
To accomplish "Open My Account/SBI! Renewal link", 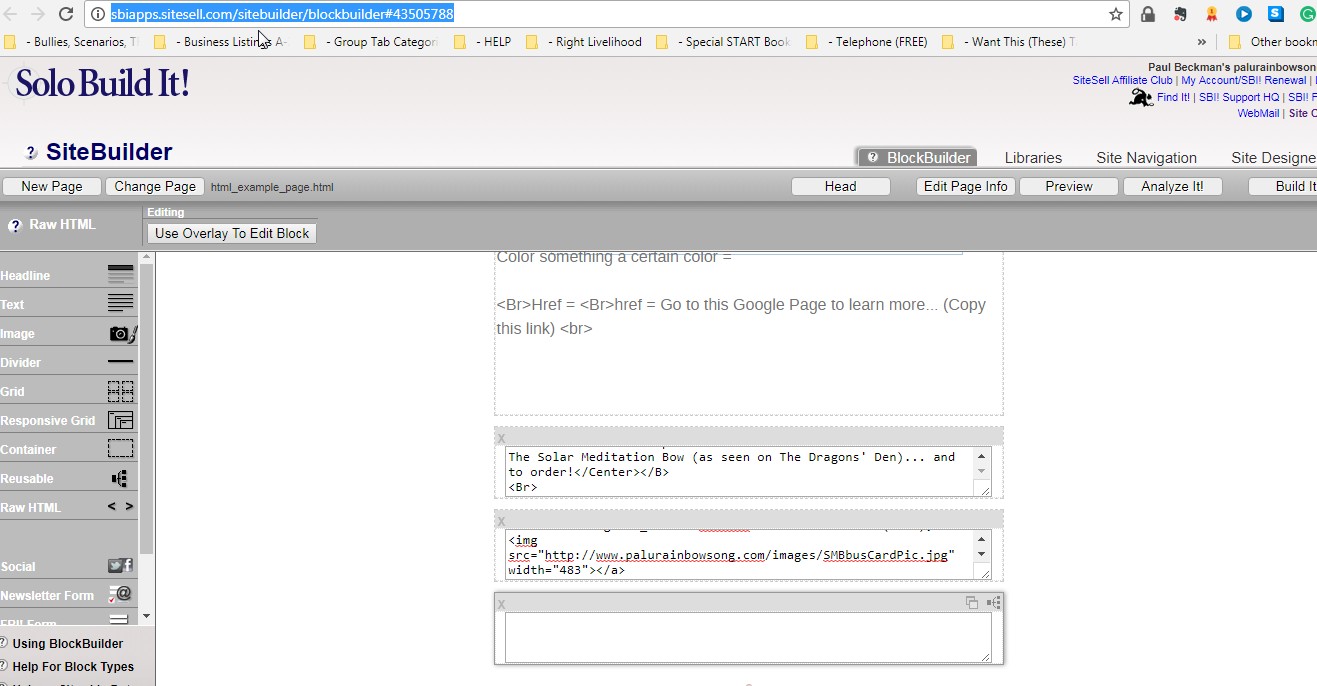I will (x=1243, y=80).
